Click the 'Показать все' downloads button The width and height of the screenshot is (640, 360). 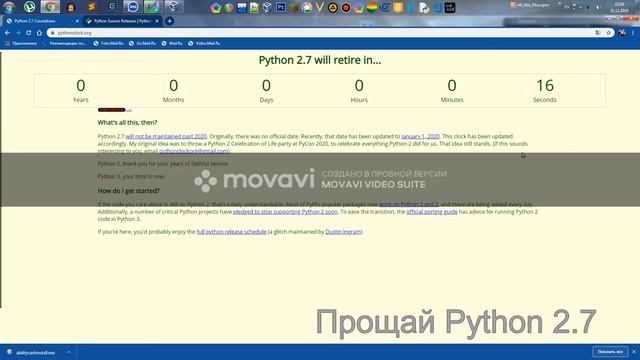[610, 352]
